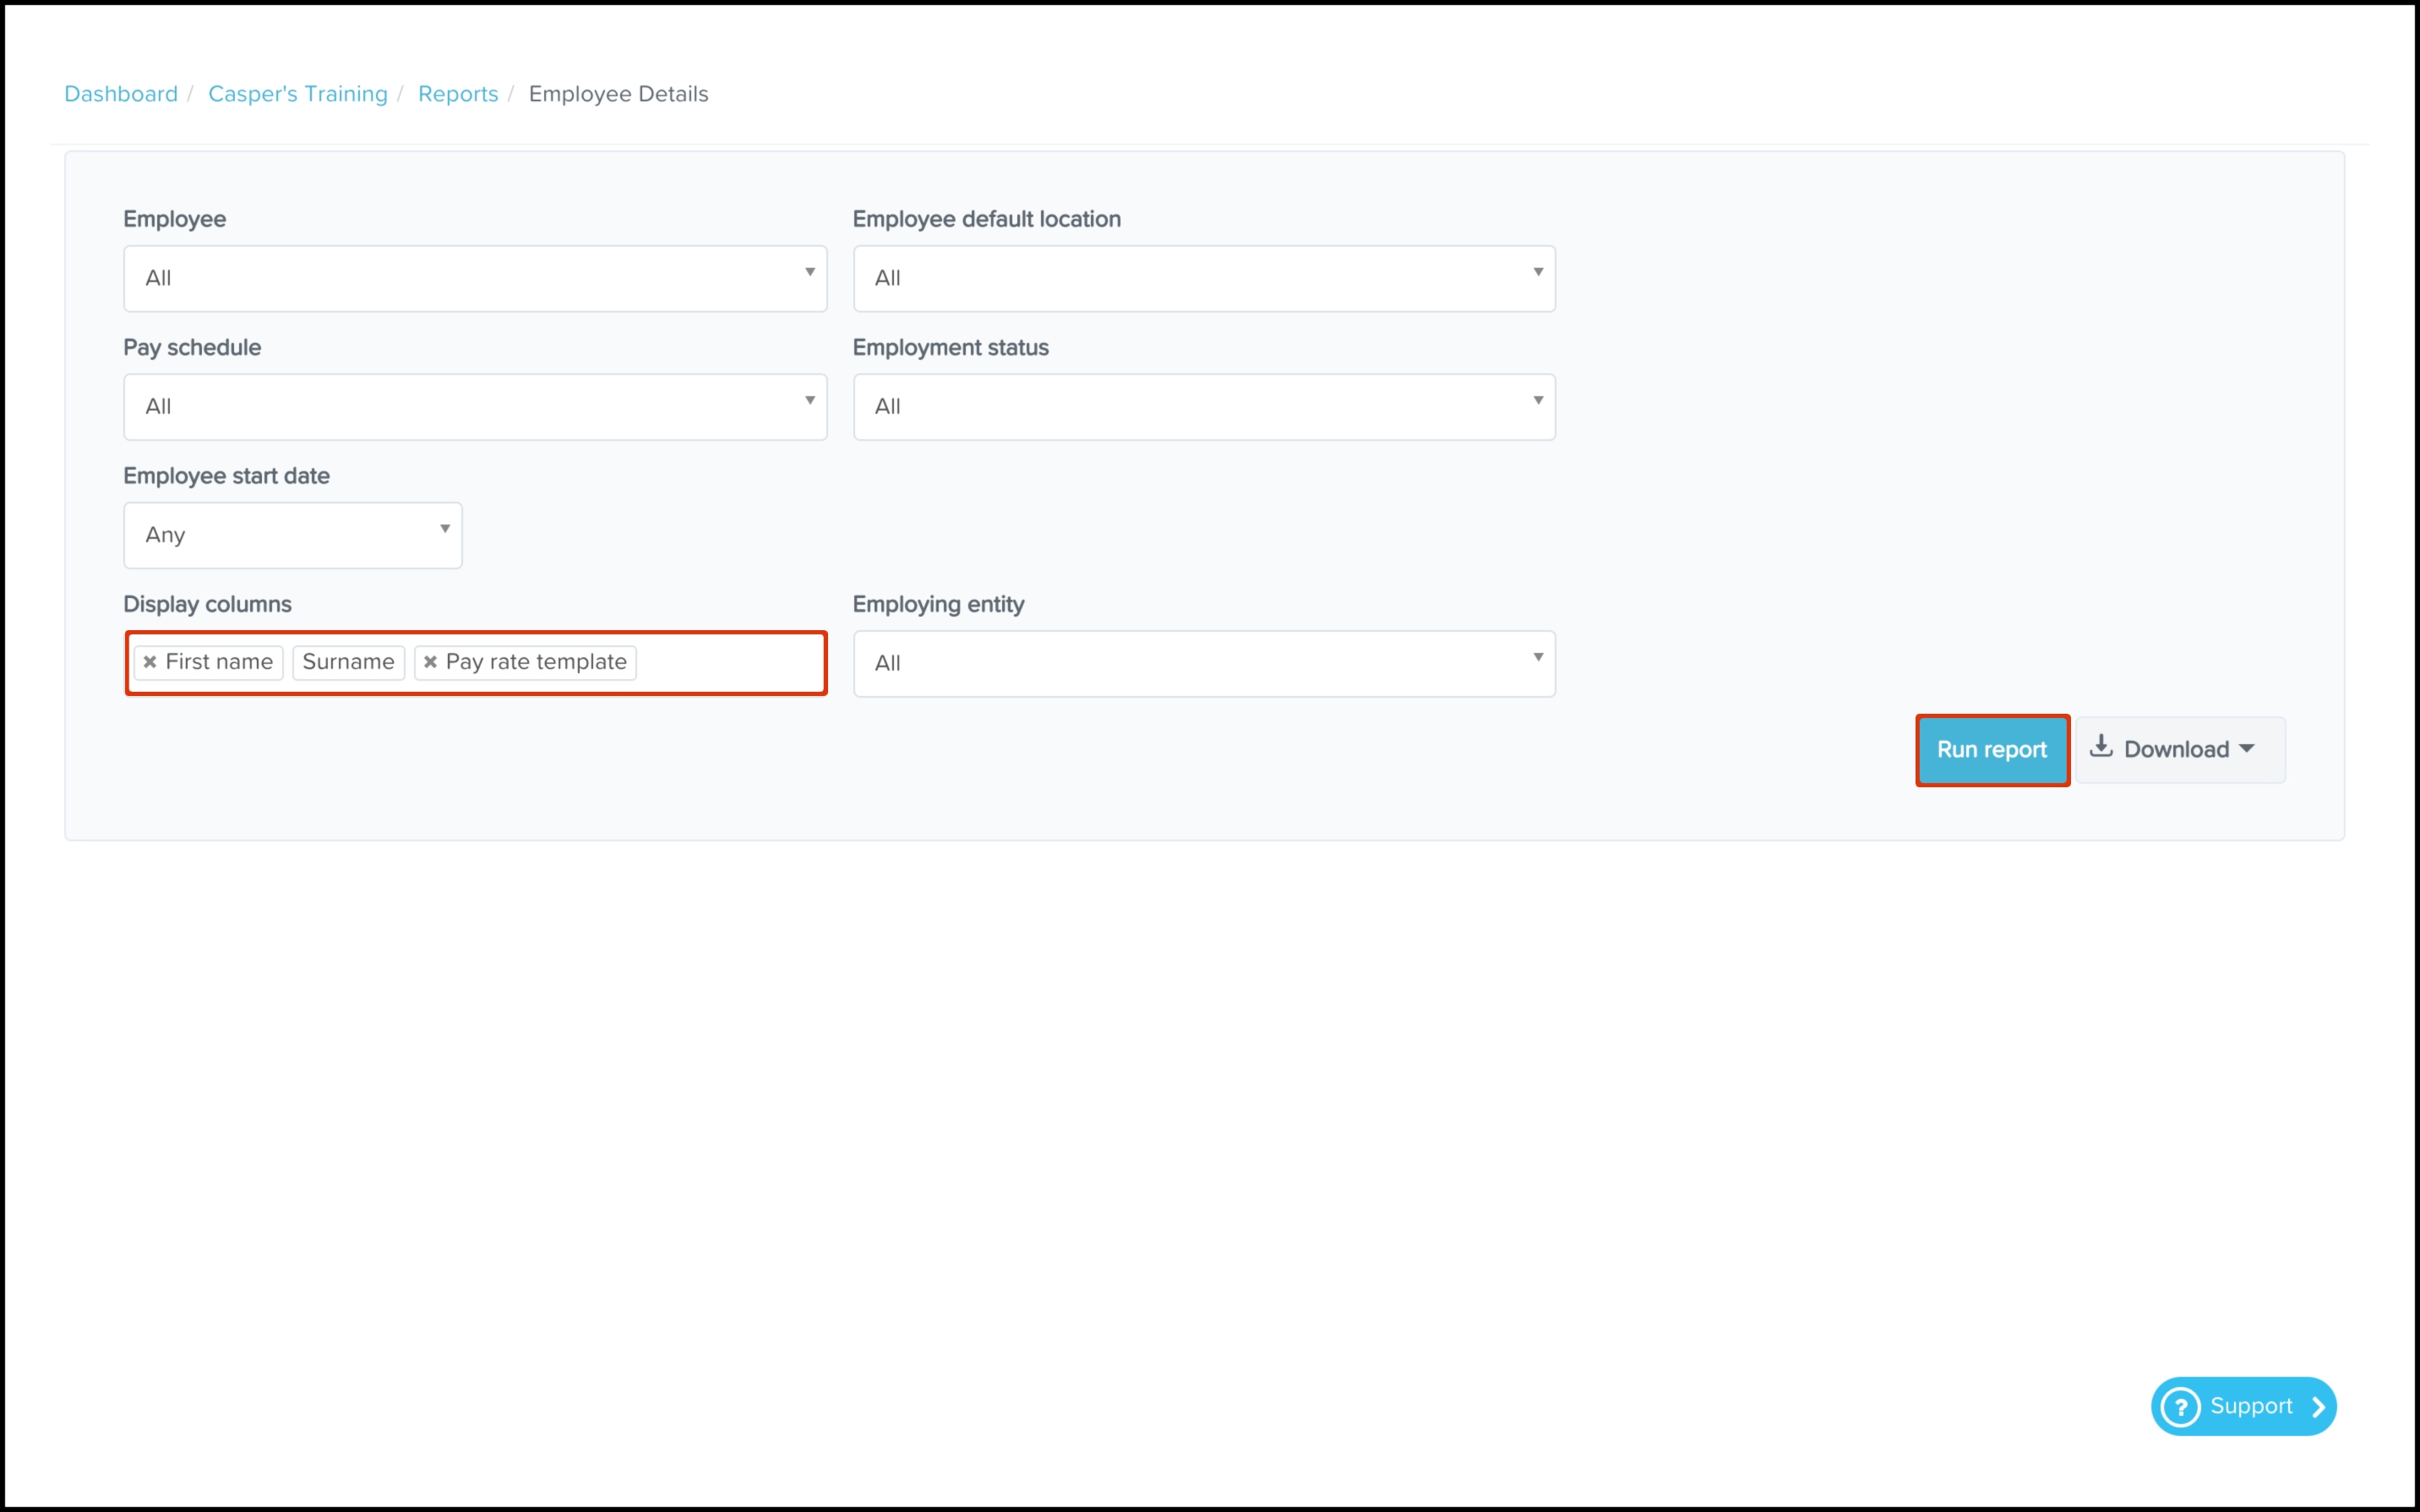Expand Employee default location dropdown
2420x1512 pixels.
tap(1204, 278)
